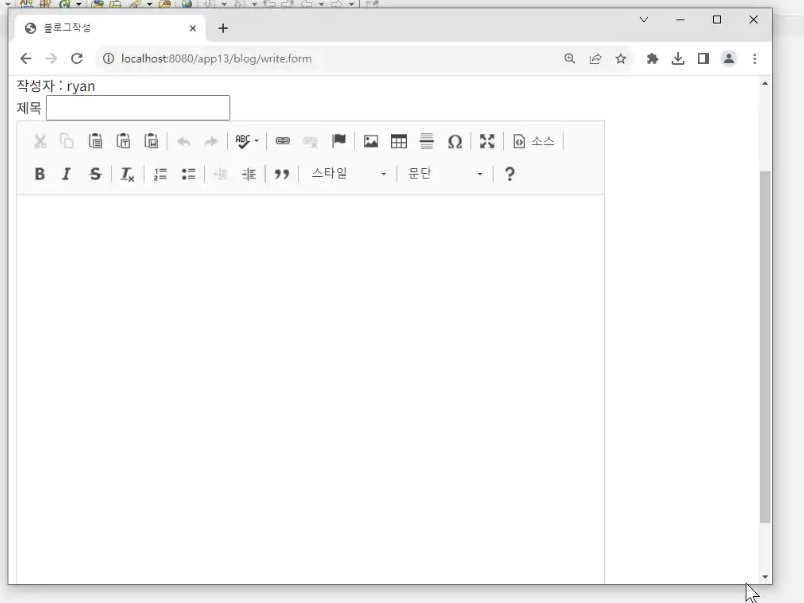804x603 pixels.
Task: Click the Share page icon
Action: tap(595, 58)
